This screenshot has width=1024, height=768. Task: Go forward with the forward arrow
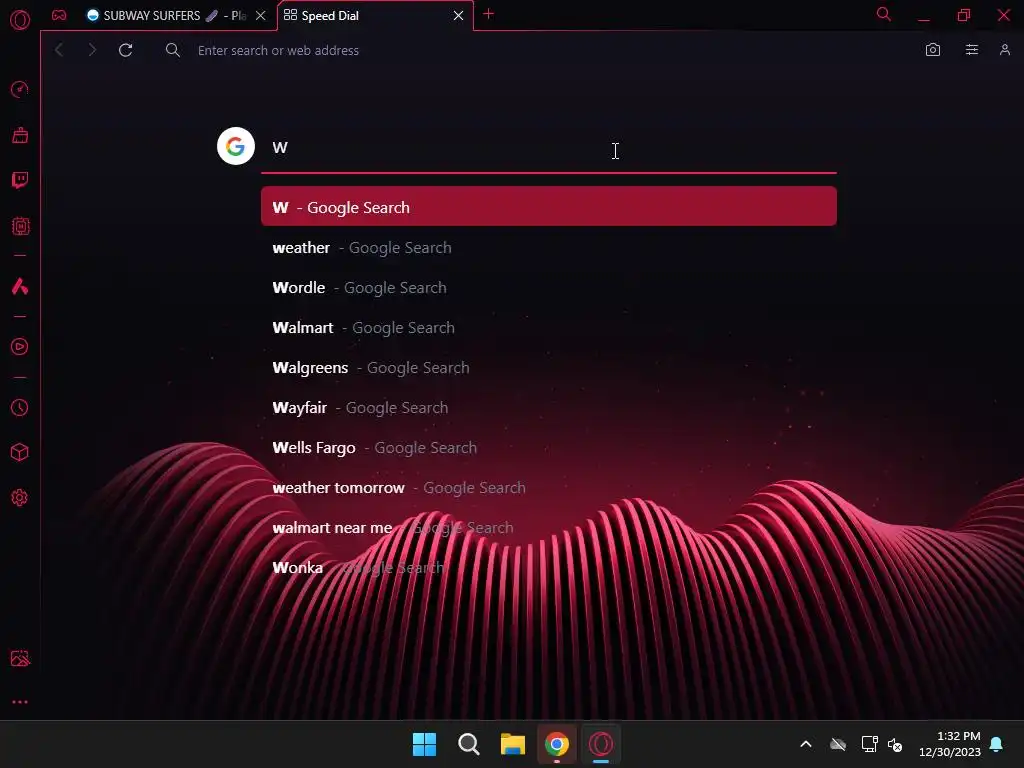click(x=92, y=50)
